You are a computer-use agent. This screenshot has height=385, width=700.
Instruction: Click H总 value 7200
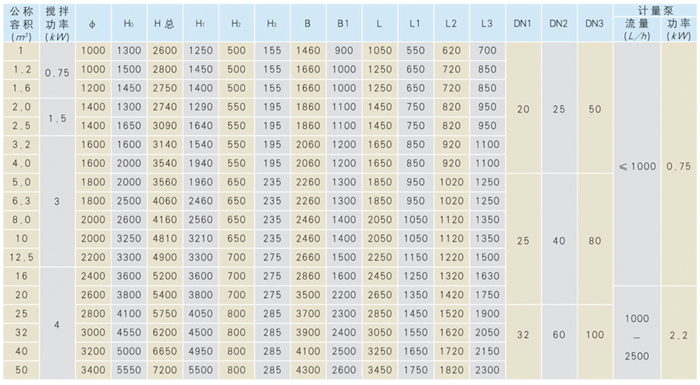[x=164, y=370]
